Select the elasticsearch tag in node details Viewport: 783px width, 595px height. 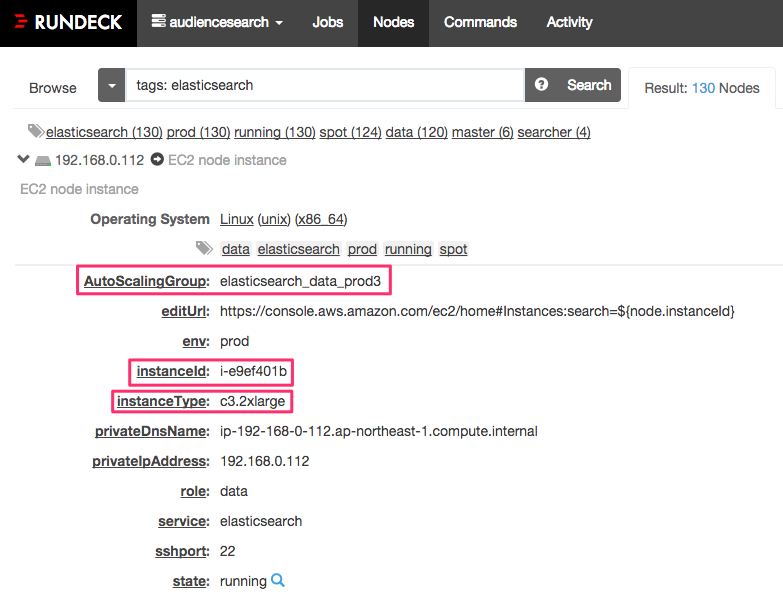(x=299, y=249)
